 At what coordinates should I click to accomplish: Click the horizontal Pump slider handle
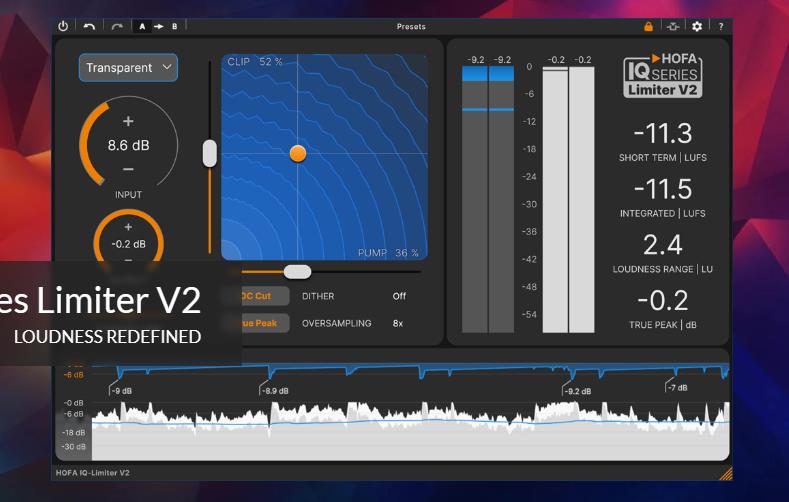pyautogui.click(x=297, y=271)
